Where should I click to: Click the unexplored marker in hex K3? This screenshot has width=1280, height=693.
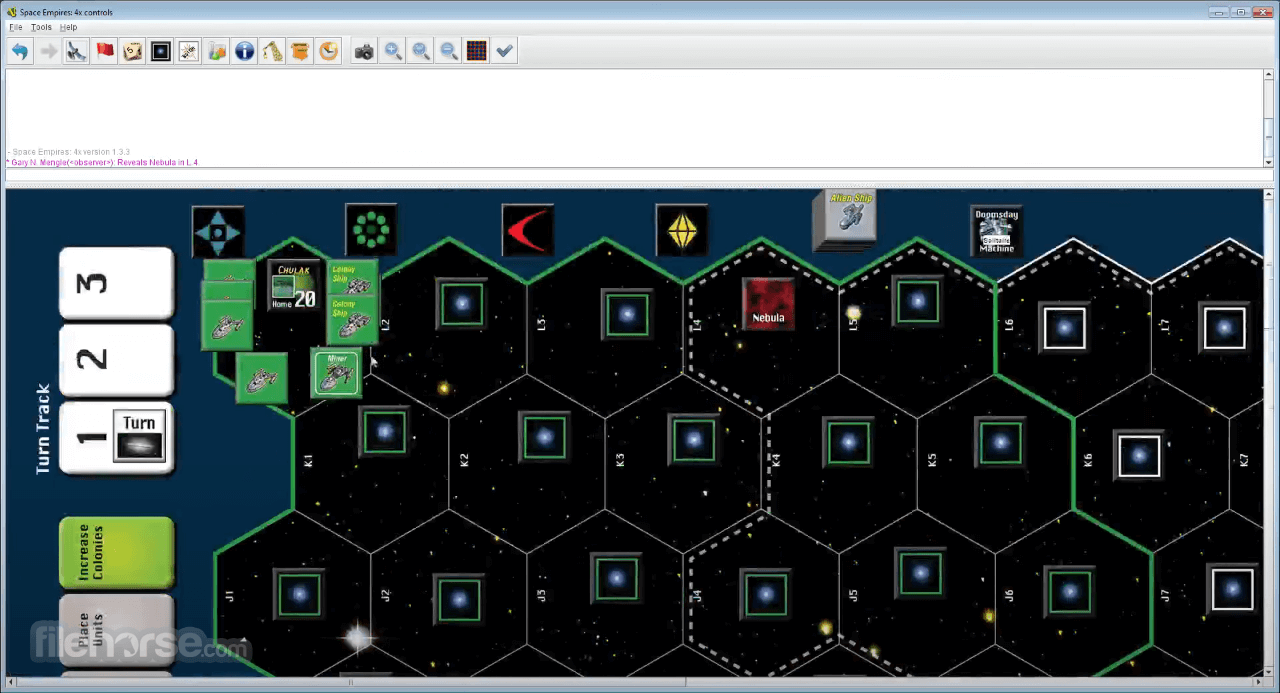695,439
